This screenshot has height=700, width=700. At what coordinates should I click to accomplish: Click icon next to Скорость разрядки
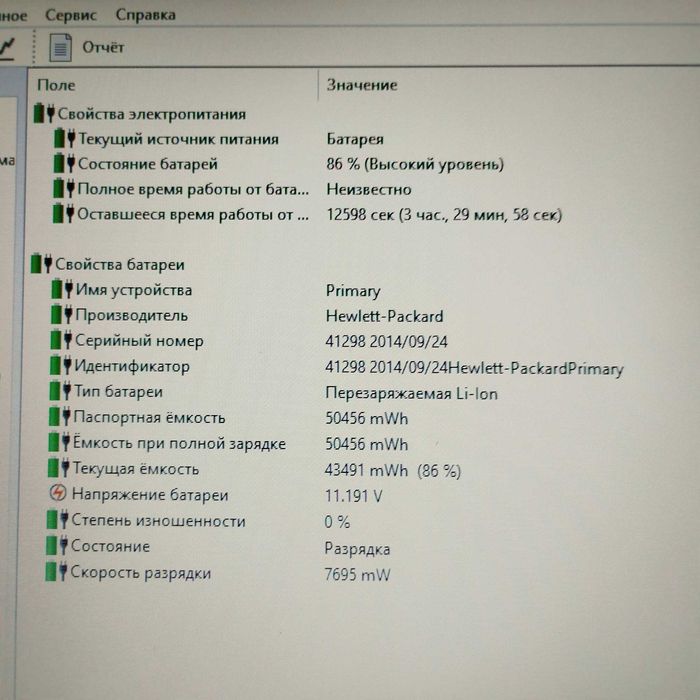click(56, 571)
